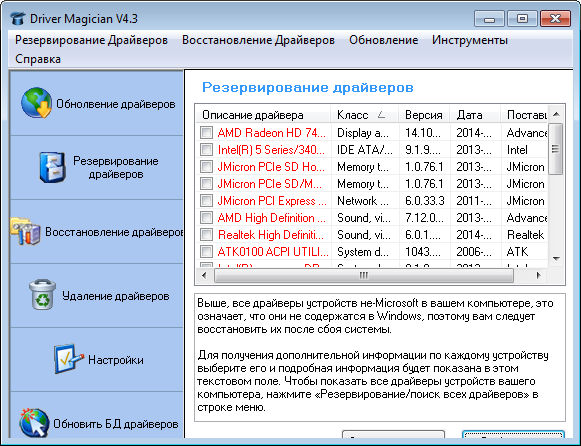Image resolution: width=581 pixels, height=446 pixels.
Task: Check the JMicron PCIe SD/M... checkbox
Action: click(x=206, y=183)
